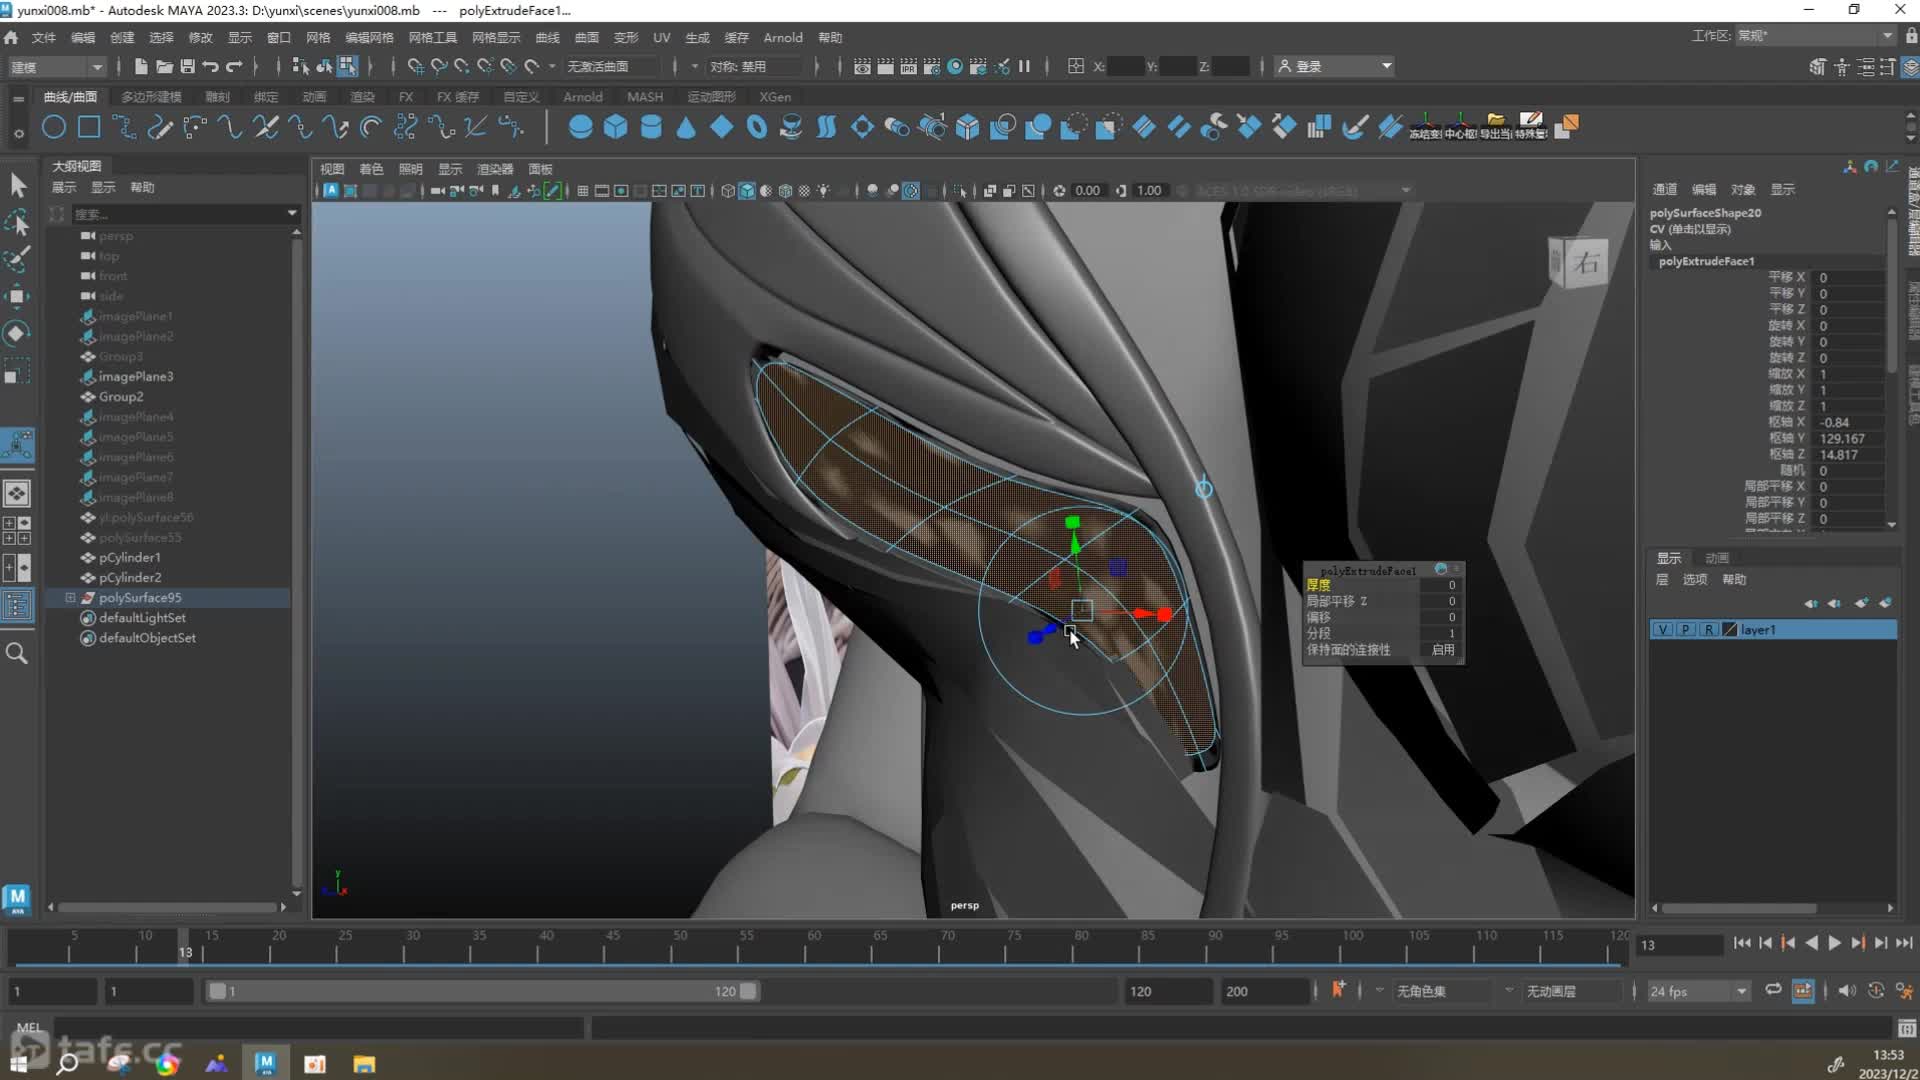The height and width of the screenshot is (1080, 1920).
Task: Open the Maya app icon at bottom left
Action: 17,898
